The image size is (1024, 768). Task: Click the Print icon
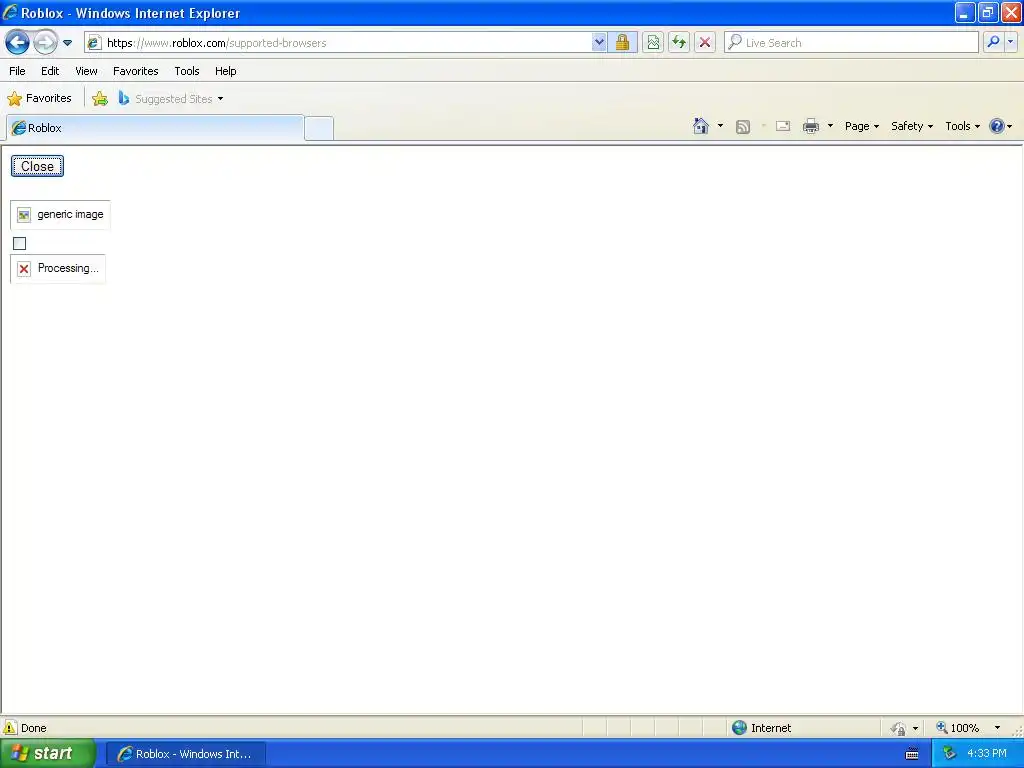pyautogui.click(x=810, y=126)
